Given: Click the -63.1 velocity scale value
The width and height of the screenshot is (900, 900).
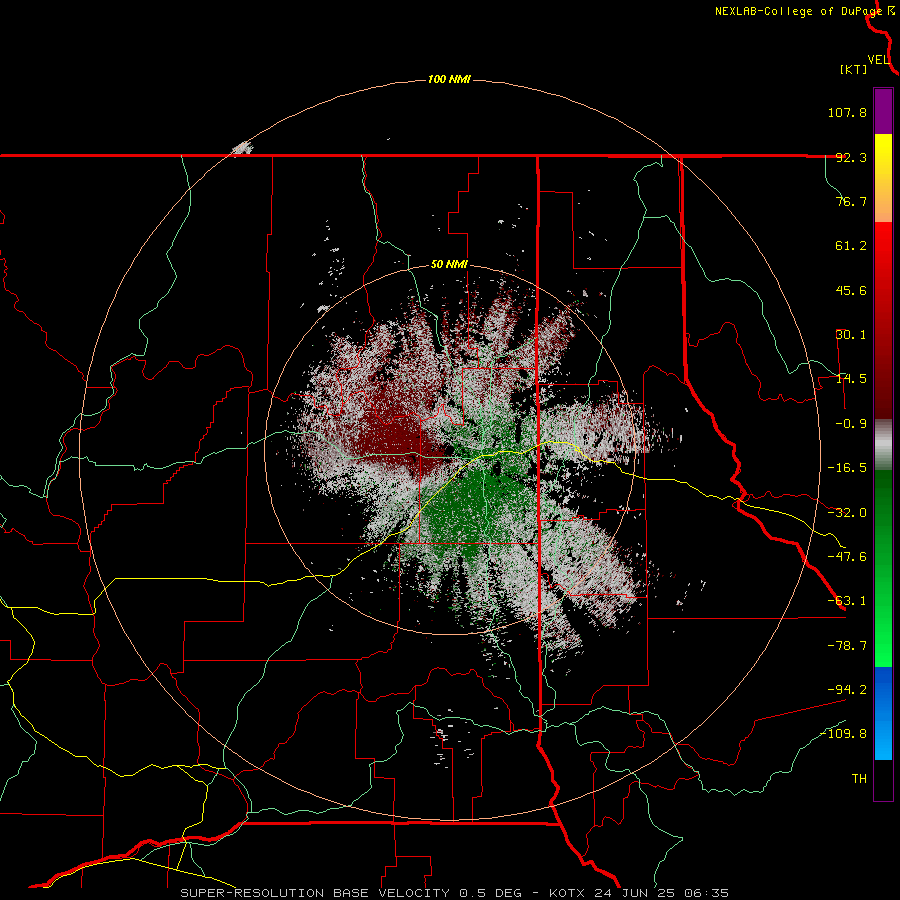Looking at the screenshot, I should (x=847, y=601).
